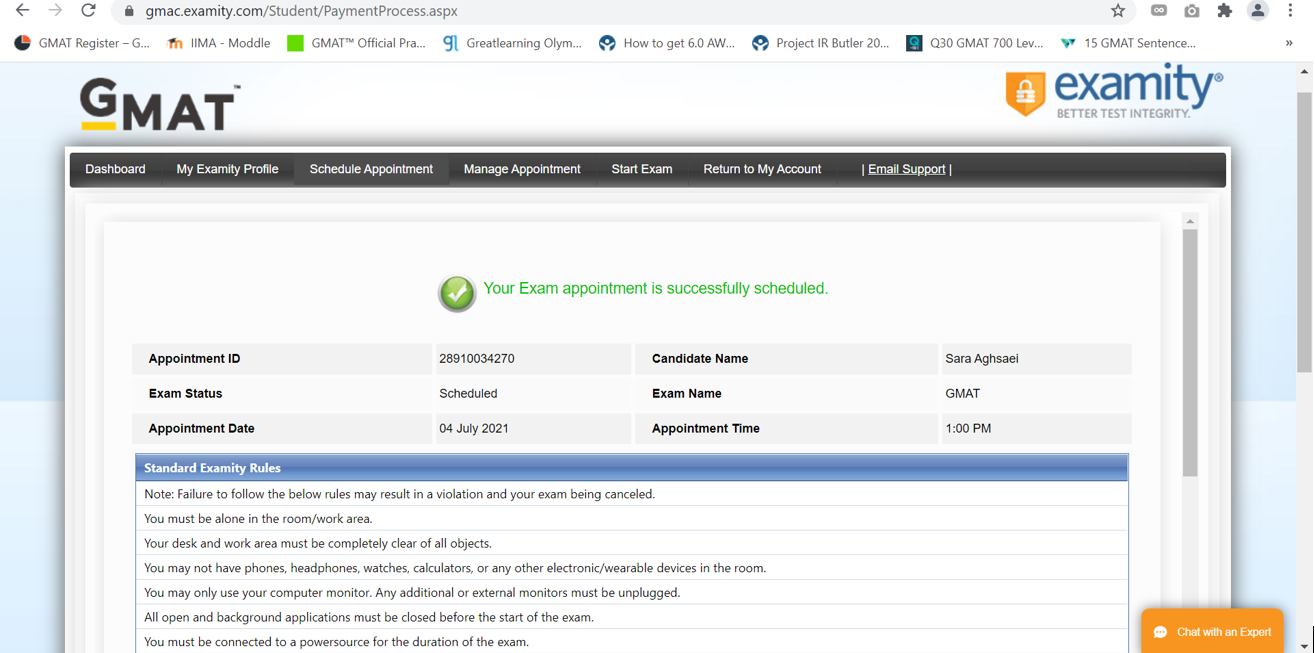Click the Examity logo
Viewport: 1315px width, 653px height.
pyautogui.click(x=1113, y=91)
